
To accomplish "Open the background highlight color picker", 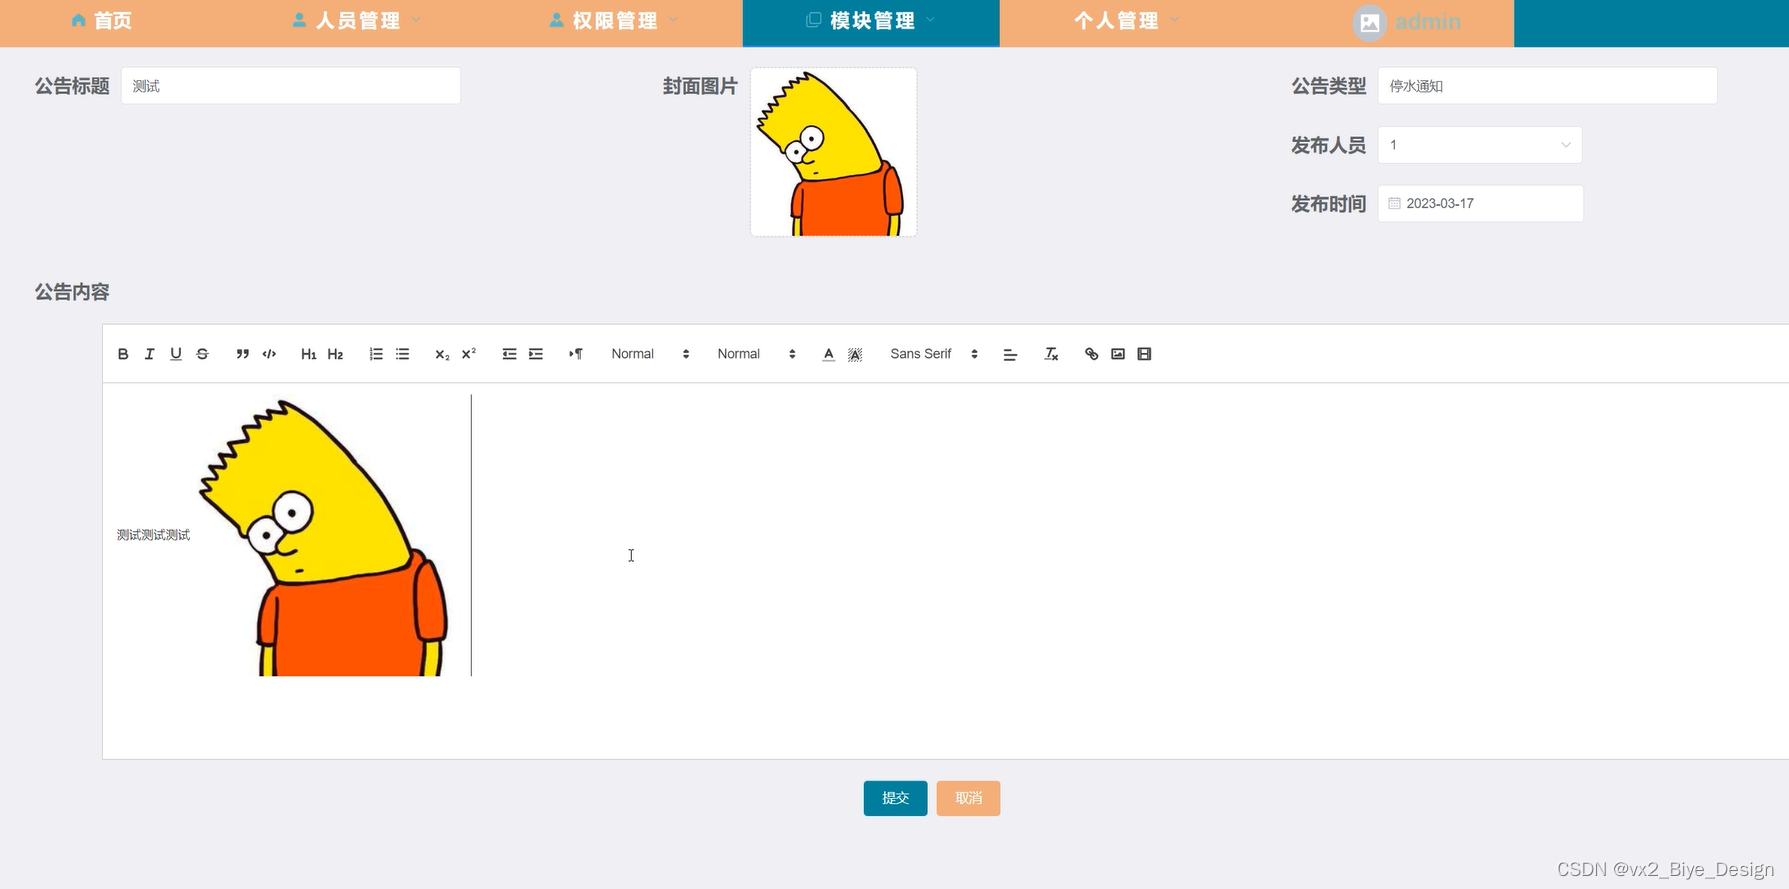I will [x=855, y=354].
